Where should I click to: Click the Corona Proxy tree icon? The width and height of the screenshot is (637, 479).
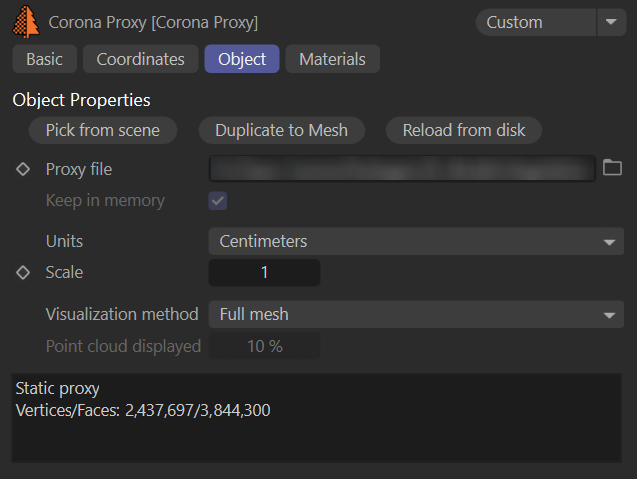tap(26, 22)
